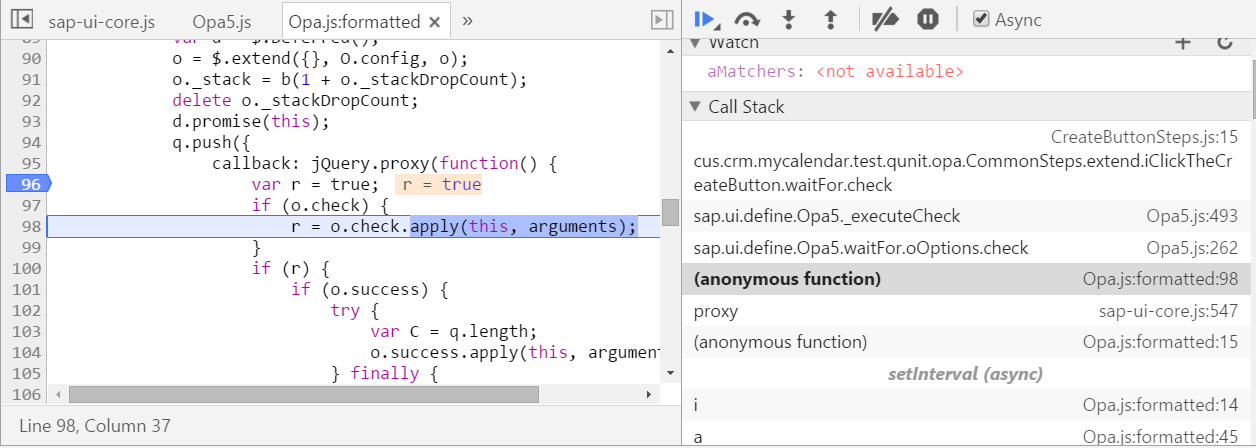Set breakpoint on line number 101

(x=25, y=289)
